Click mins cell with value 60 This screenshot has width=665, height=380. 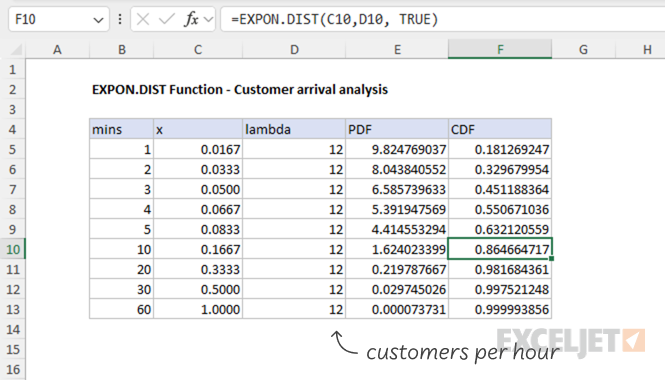coord(121,309)
